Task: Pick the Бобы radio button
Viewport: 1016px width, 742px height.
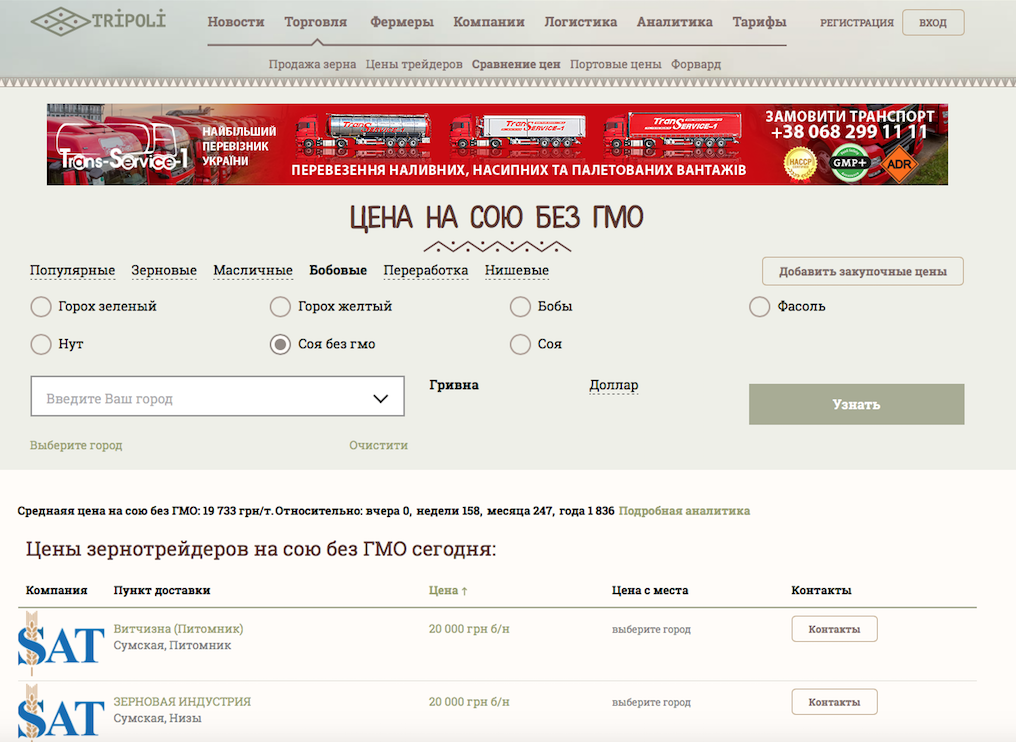Action: pos(520,307)
